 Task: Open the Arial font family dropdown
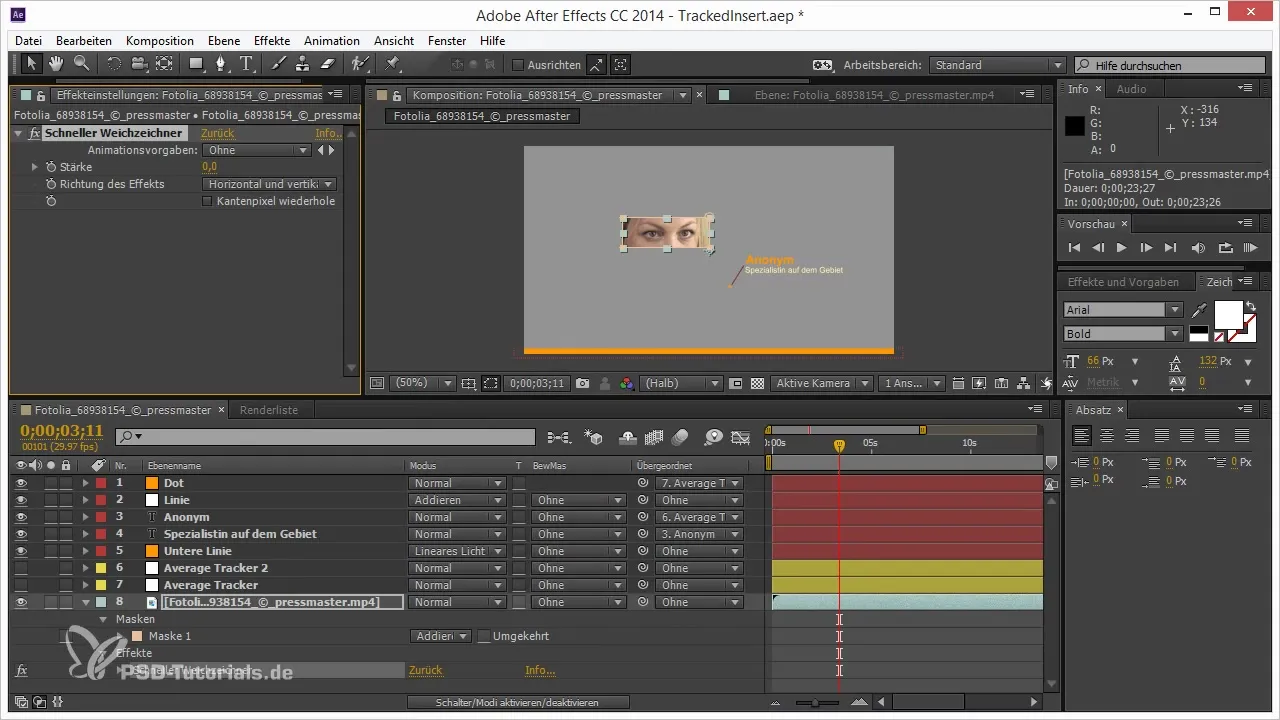[1123, 310]
